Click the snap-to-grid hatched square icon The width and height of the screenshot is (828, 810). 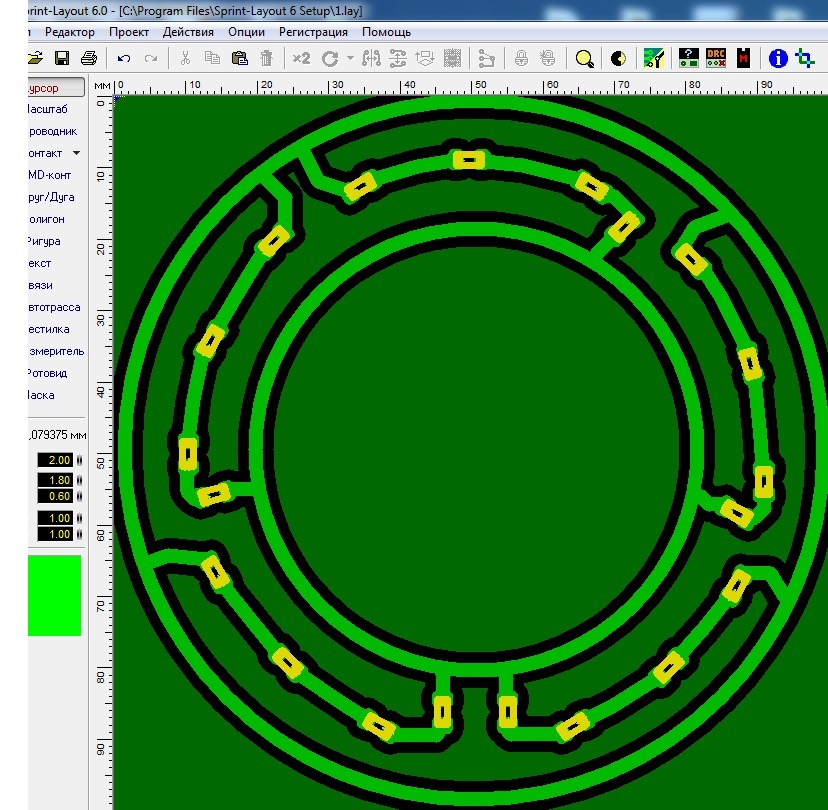[452, 58]
